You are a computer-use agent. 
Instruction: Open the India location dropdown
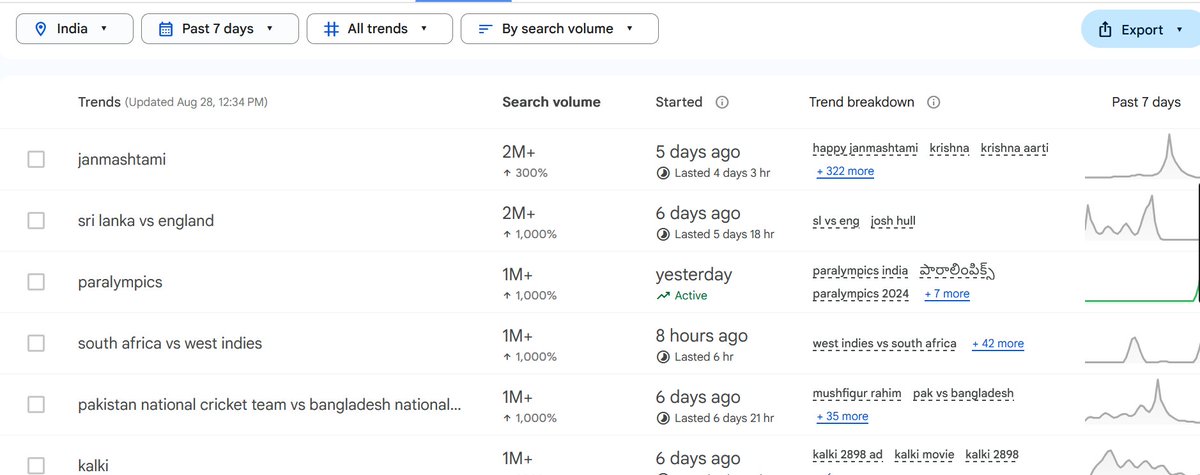point(75,29)
